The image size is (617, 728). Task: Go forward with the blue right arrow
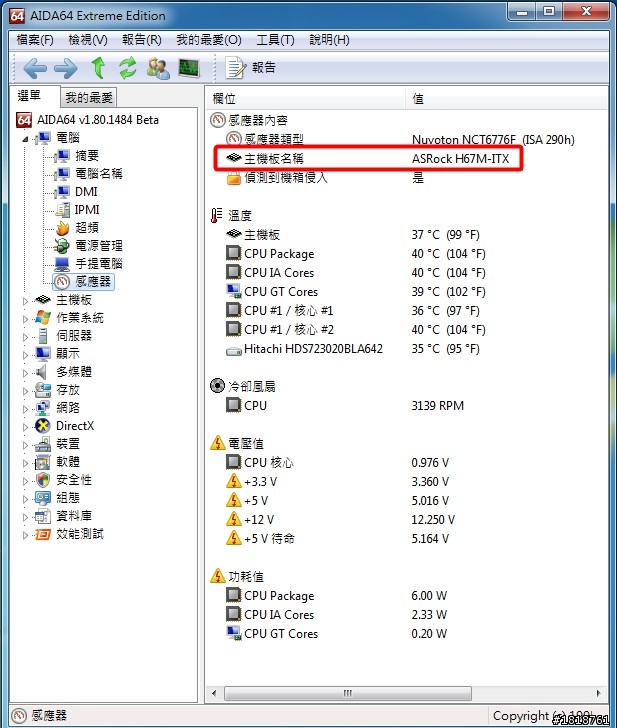point(65,69)
